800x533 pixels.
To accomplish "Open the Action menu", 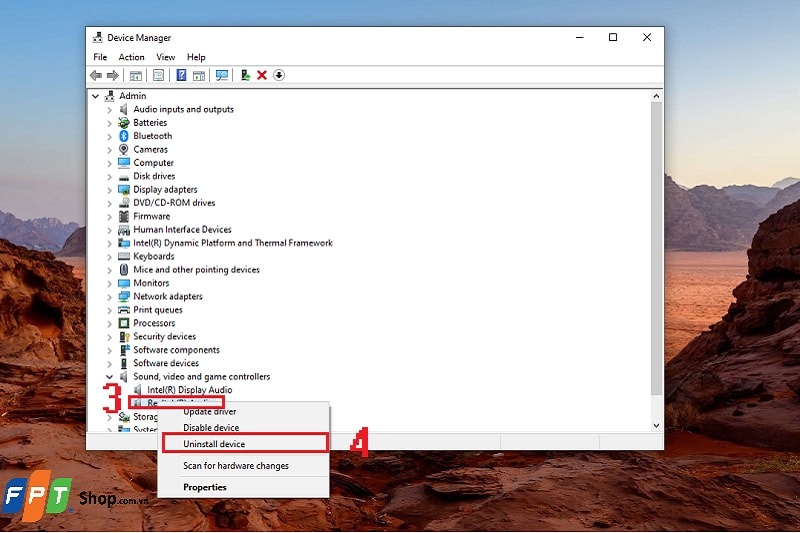I will pos(131,57).
